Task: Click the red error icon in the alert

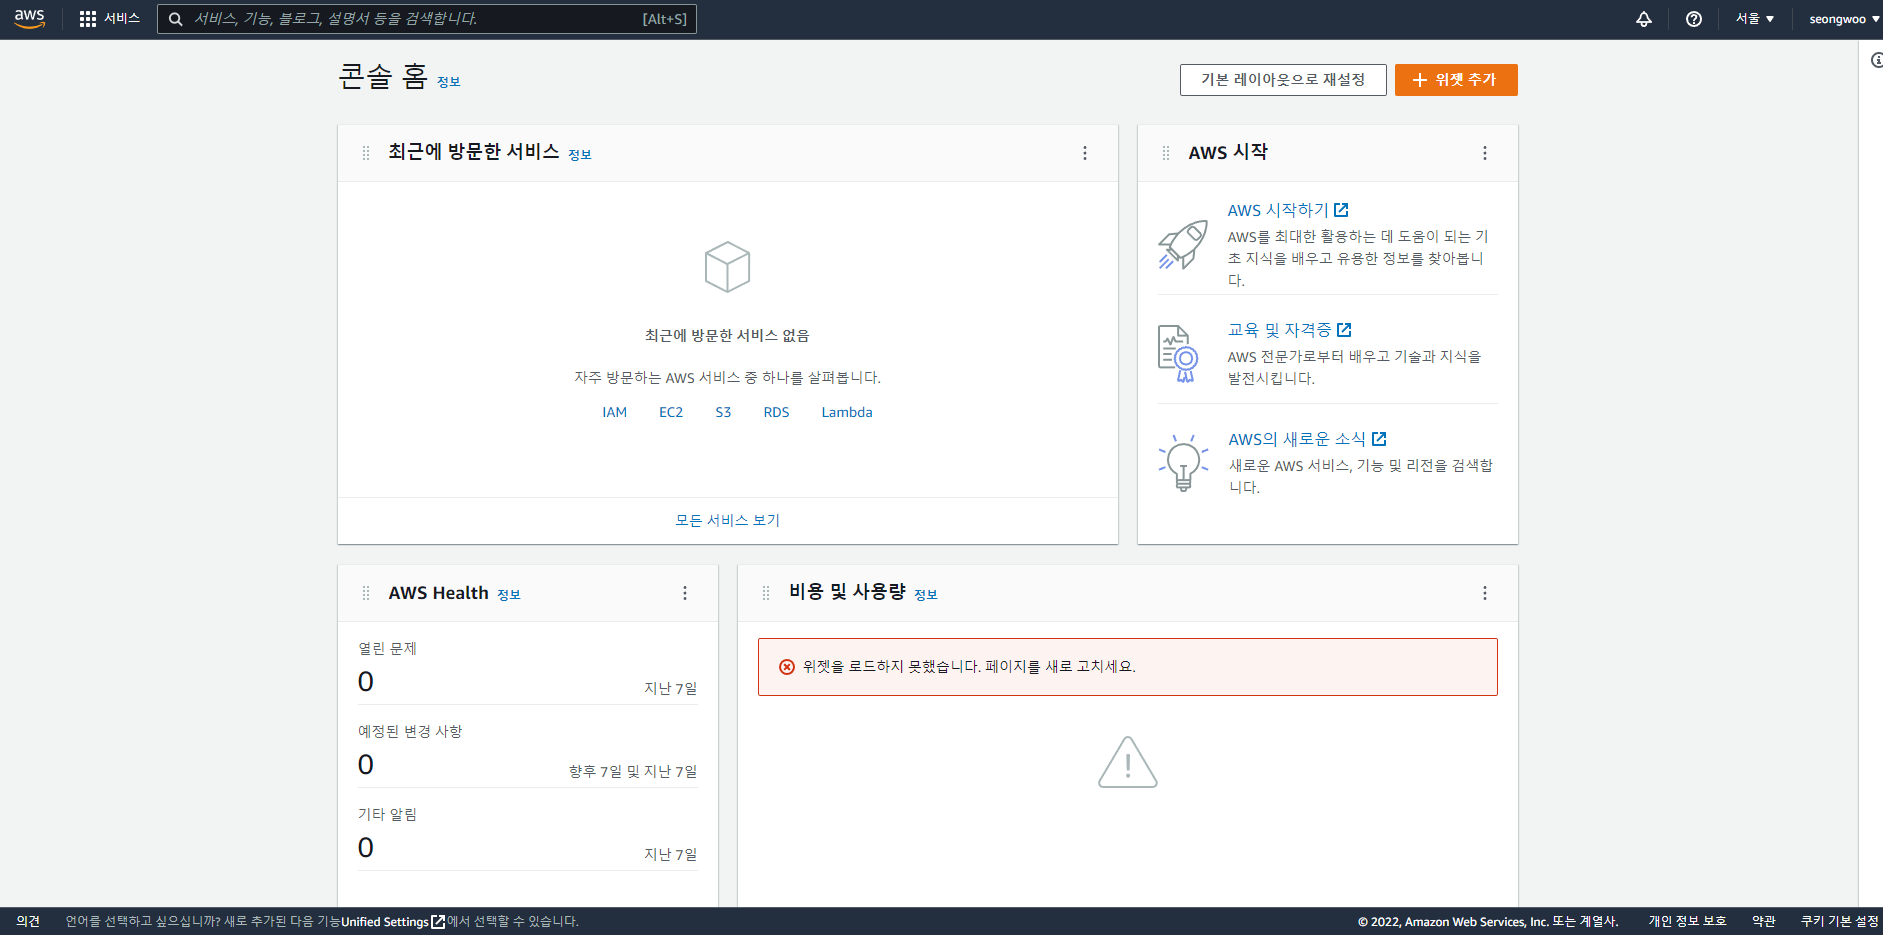Action: tap(787, 667)
